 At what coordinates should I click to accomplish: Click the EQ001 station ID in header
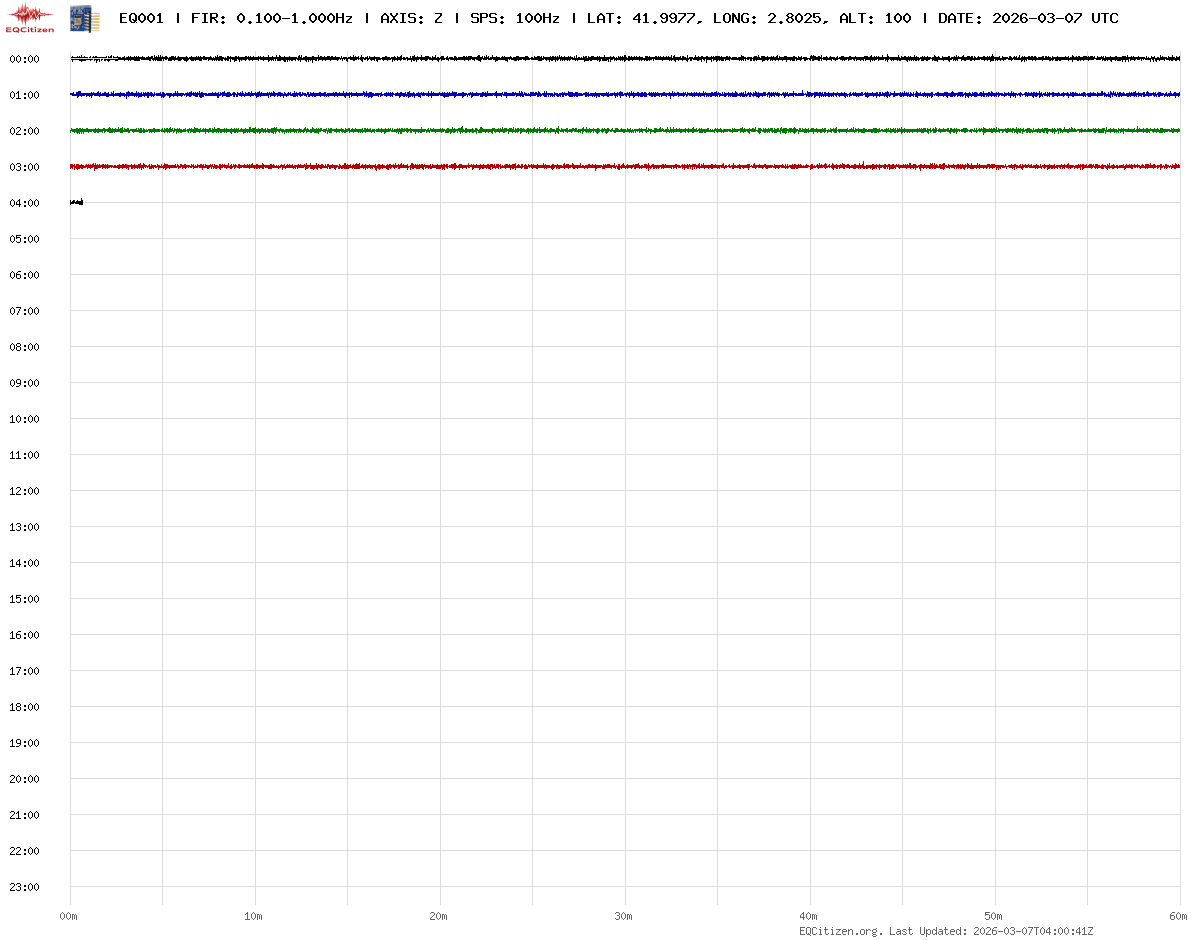141,18
